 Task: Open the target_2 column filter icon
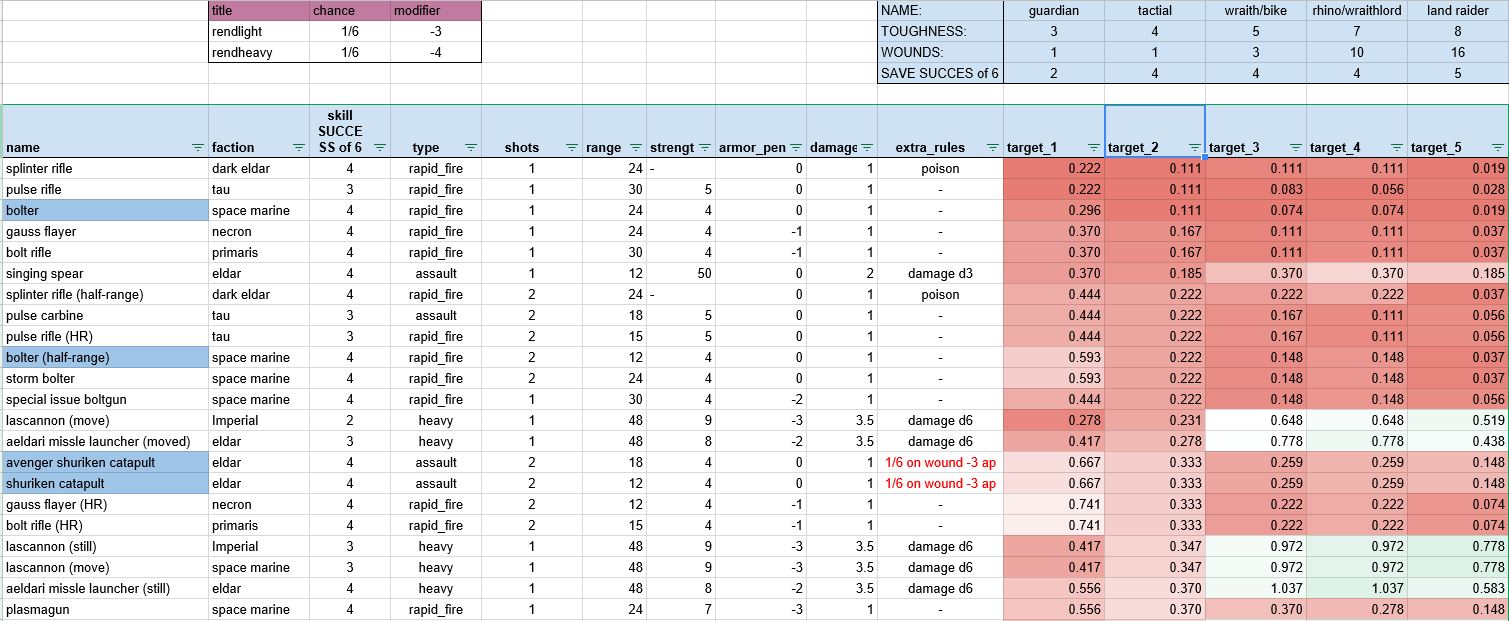1193,148
